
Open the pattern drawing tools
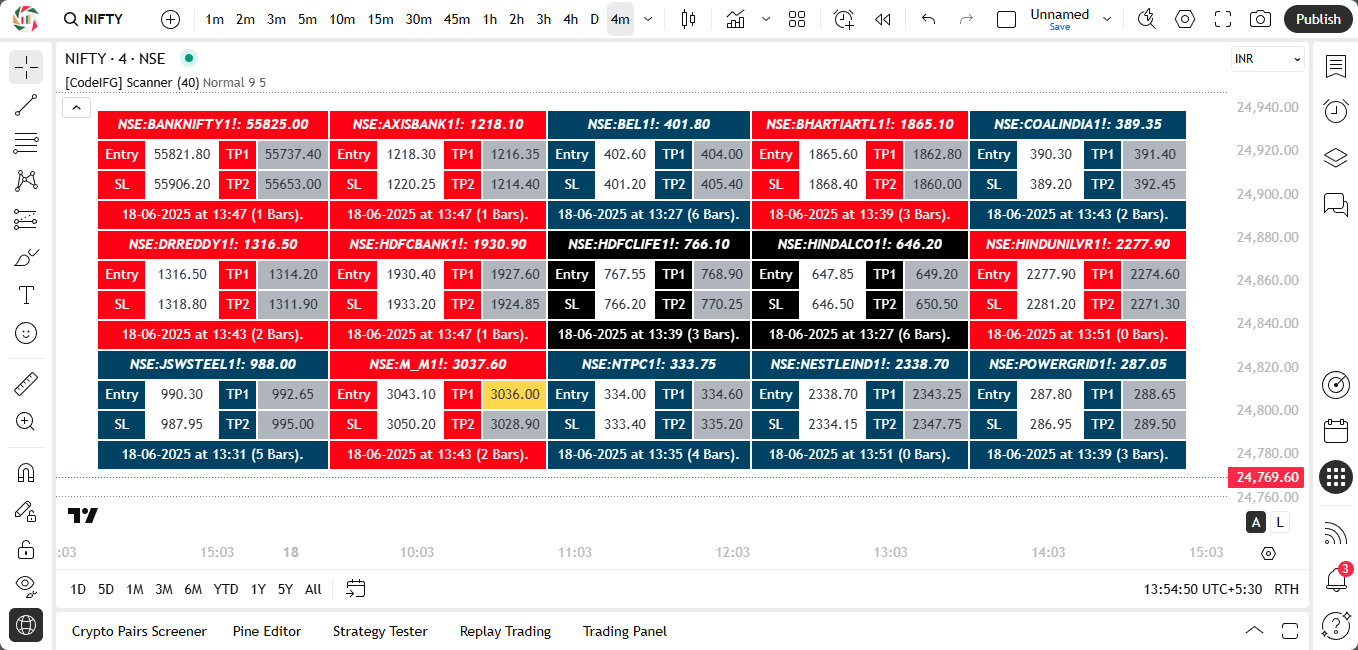[26, 181]
